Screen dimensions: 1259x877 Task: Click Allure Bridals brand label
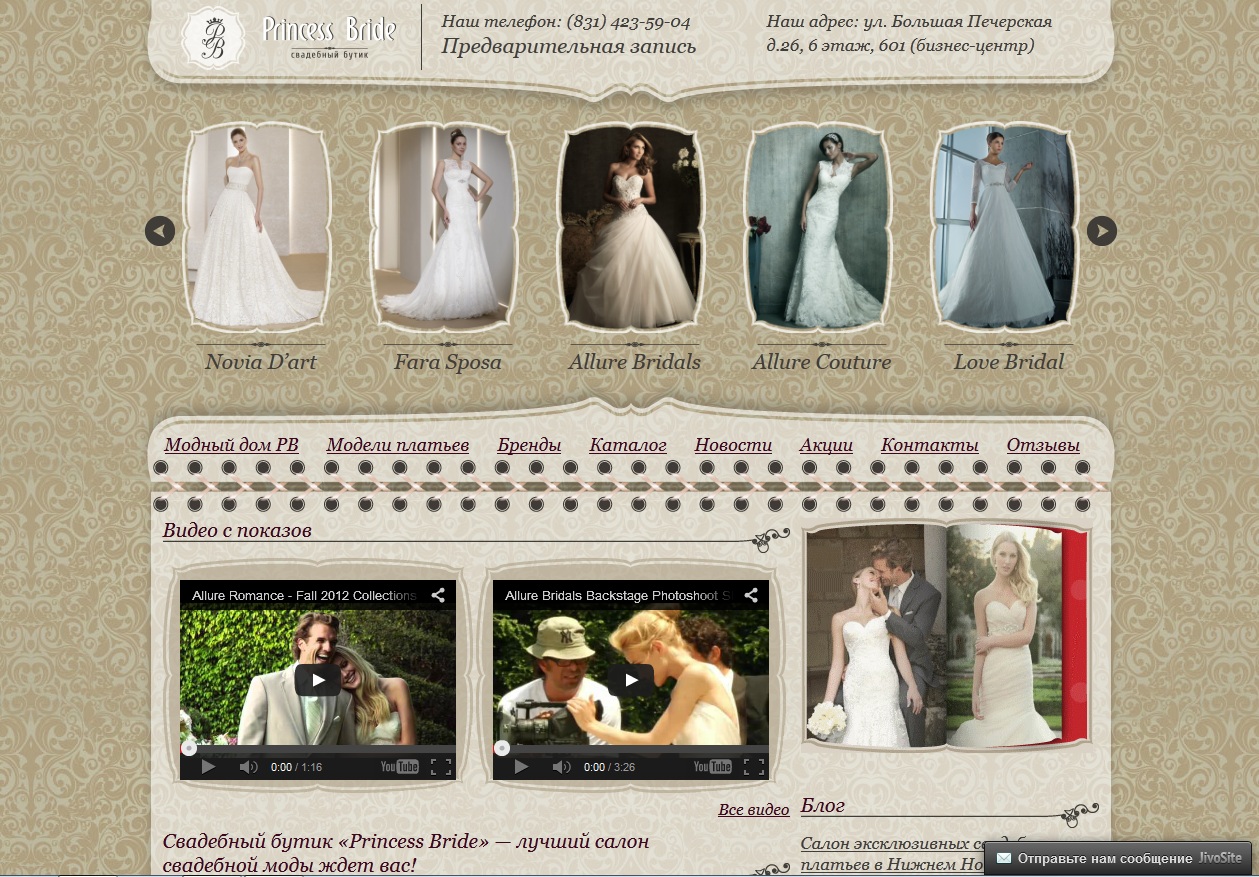point(635,362)
